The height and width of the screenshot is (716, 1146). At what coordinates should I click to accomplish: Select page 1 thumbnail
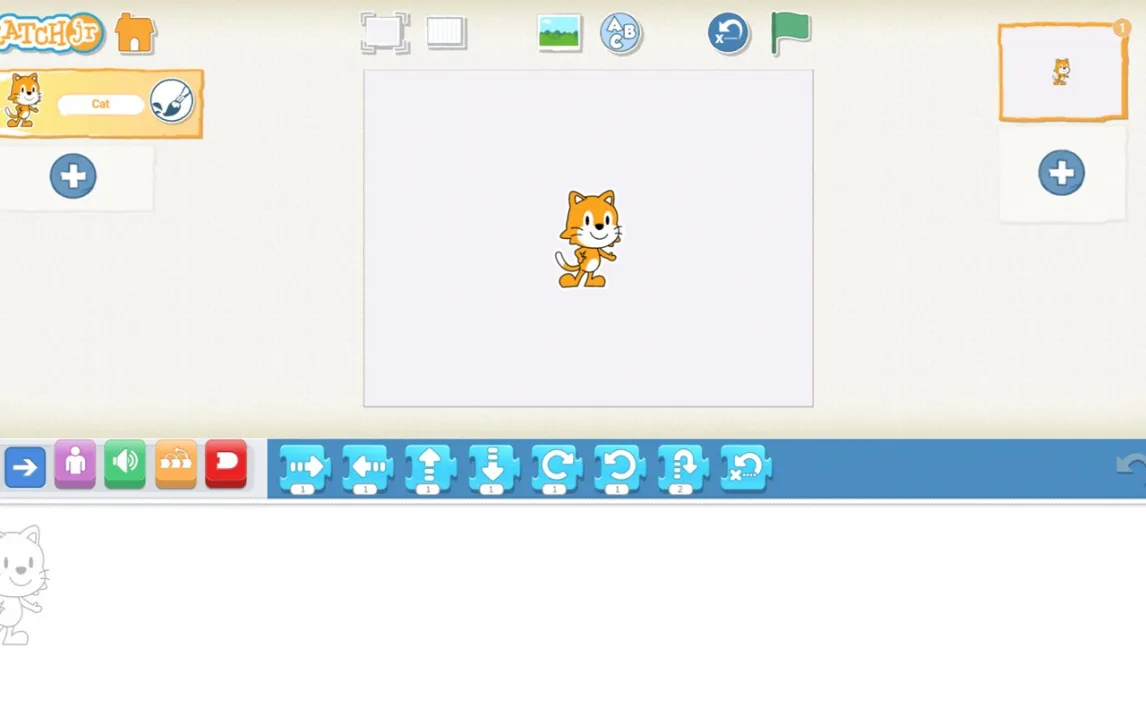click(x=1062, y=72)
